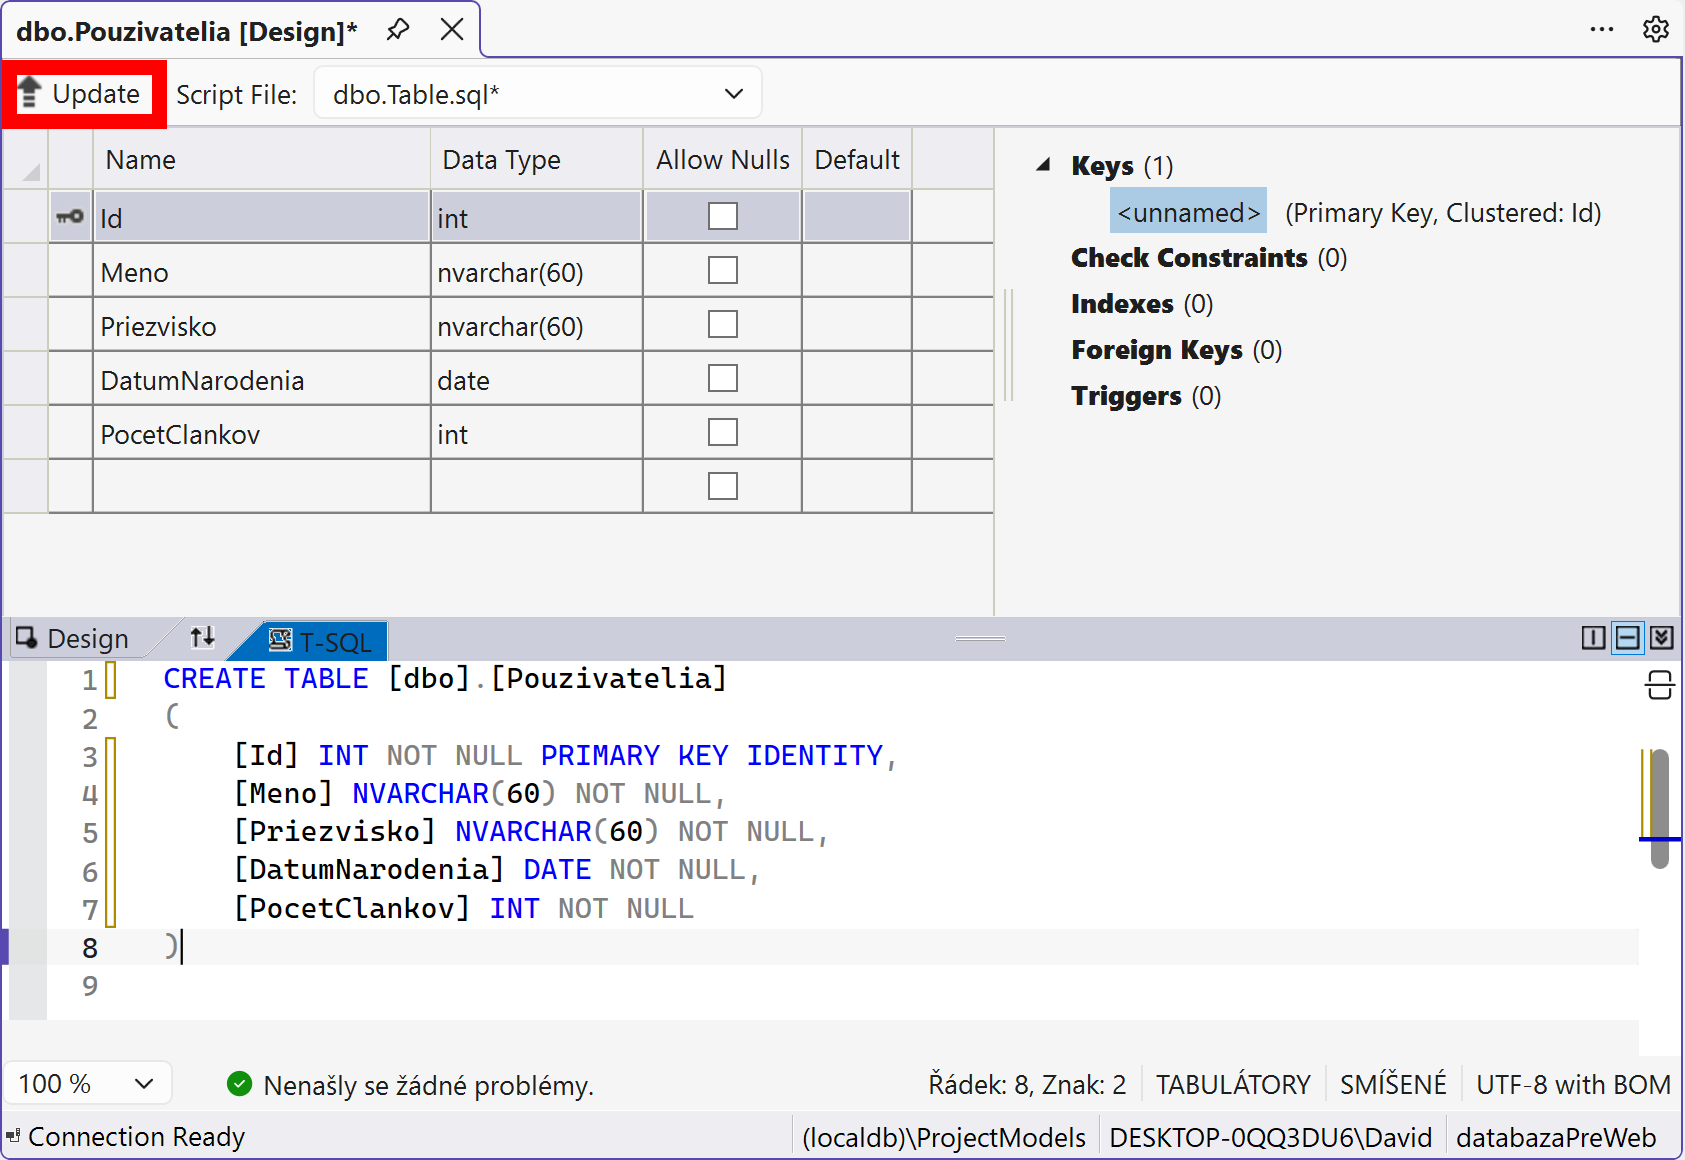Click the UTF-8 with BOM encoding entry
The height and width of the screenshot is (1160, 1685).
1573,1084
